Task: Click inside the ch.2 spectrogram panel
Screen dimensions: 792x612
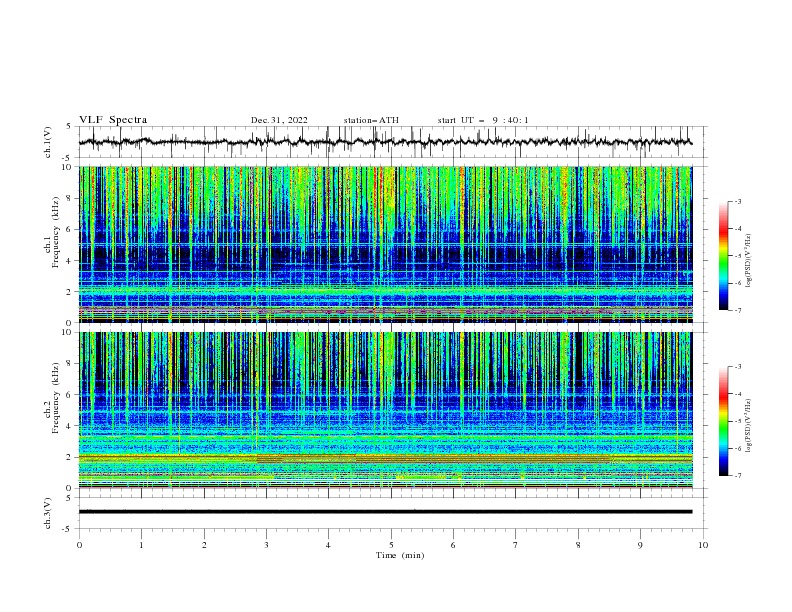Action: point(385,410)
